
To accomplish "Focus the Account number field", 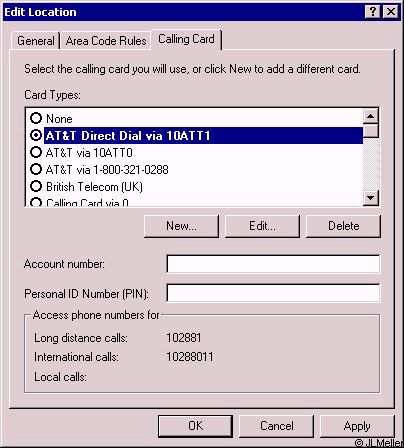I will pyautogui.click(x=273, y=264).
